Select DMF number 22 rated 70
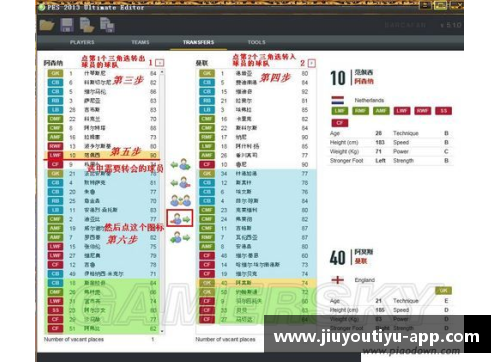Screen dimensions: 500x362 point(102,119)
